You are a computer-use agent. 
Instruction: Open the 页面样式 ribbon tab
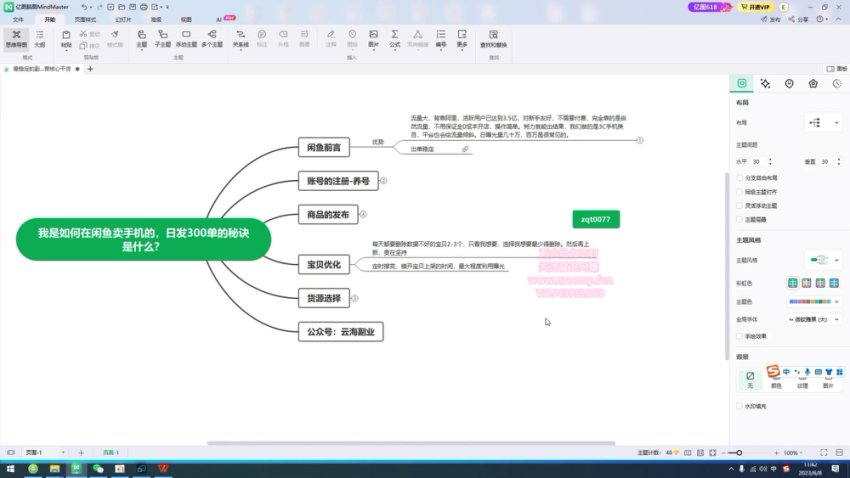(x=86, y=19)
